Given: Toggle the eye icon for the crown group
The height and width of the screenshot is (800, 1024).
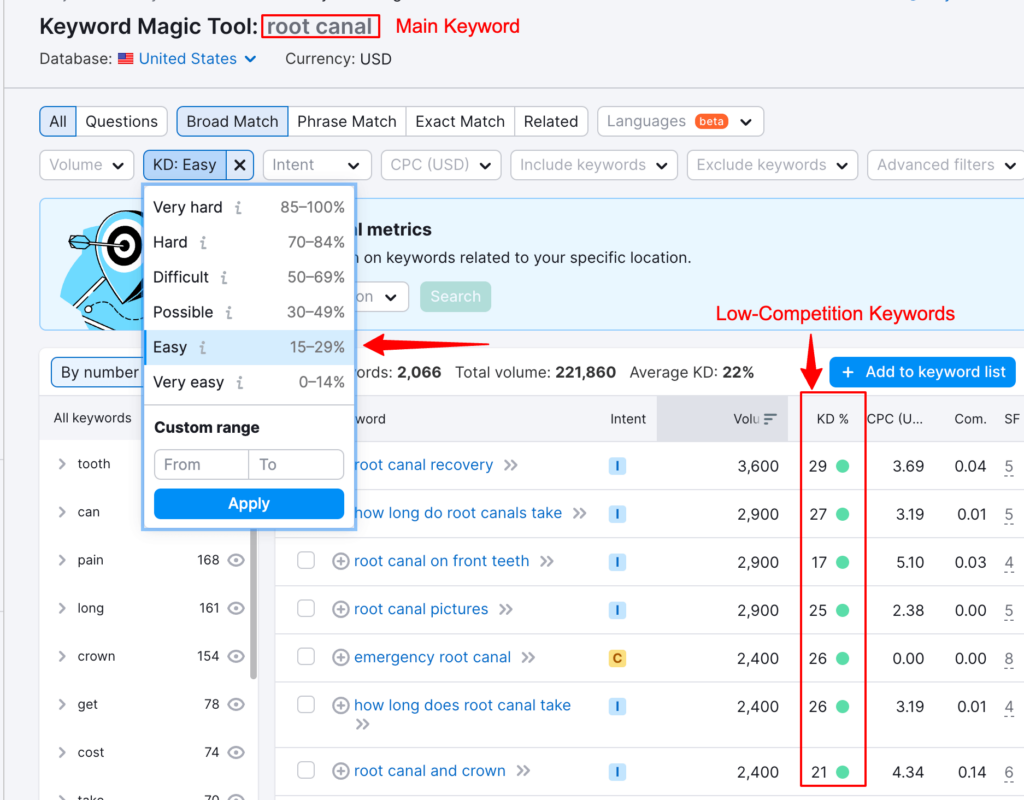Looking at the screenshot, I should pyautogui.click(x=236, y=656).
